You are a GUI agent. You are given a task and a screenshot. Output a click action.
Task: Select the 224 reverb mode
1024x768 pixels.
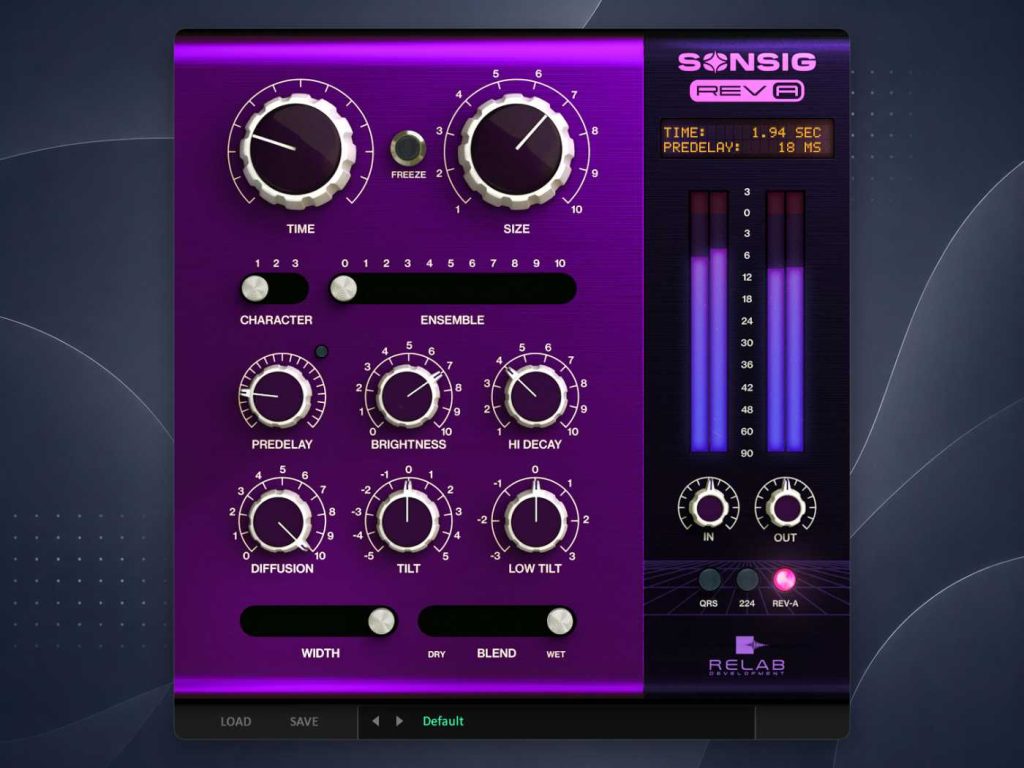tap(747, 579)
